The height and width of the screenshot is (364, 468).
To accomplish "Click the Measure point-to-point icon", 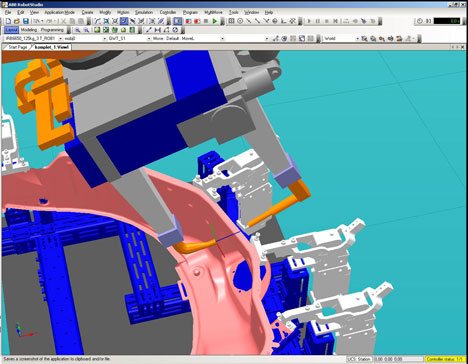I will [x=149, y=30].
